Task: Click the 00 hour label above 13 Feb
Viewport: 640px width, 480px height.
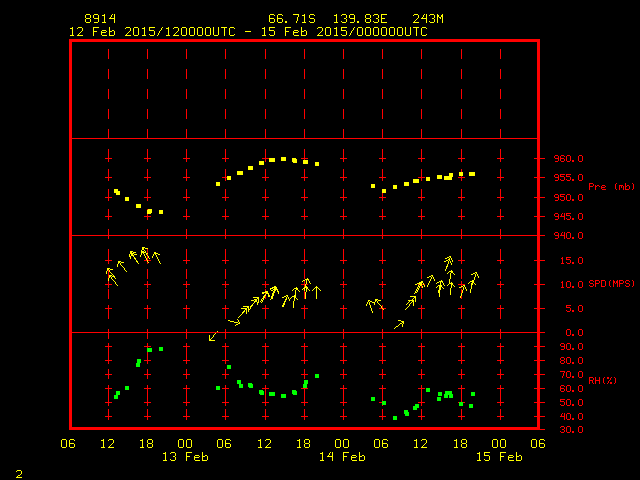Action: (185, 444)
